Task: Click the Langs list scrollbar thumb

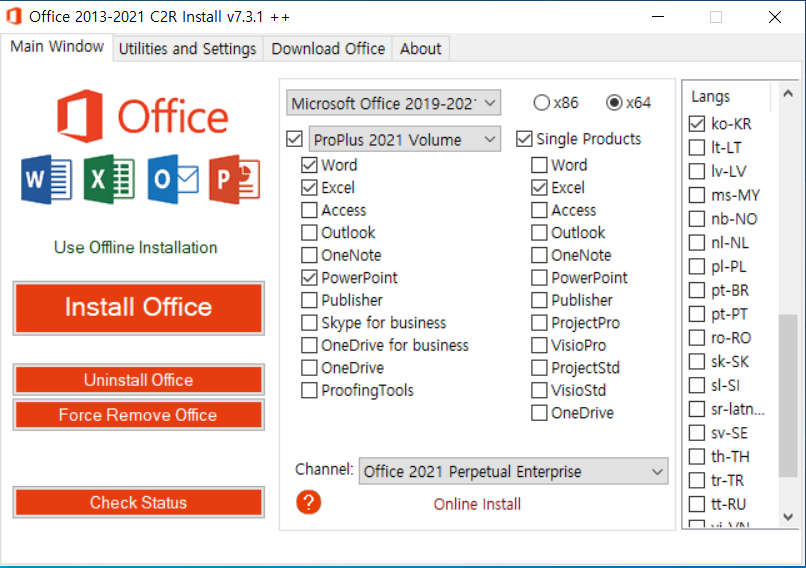Action: (788, 396)
